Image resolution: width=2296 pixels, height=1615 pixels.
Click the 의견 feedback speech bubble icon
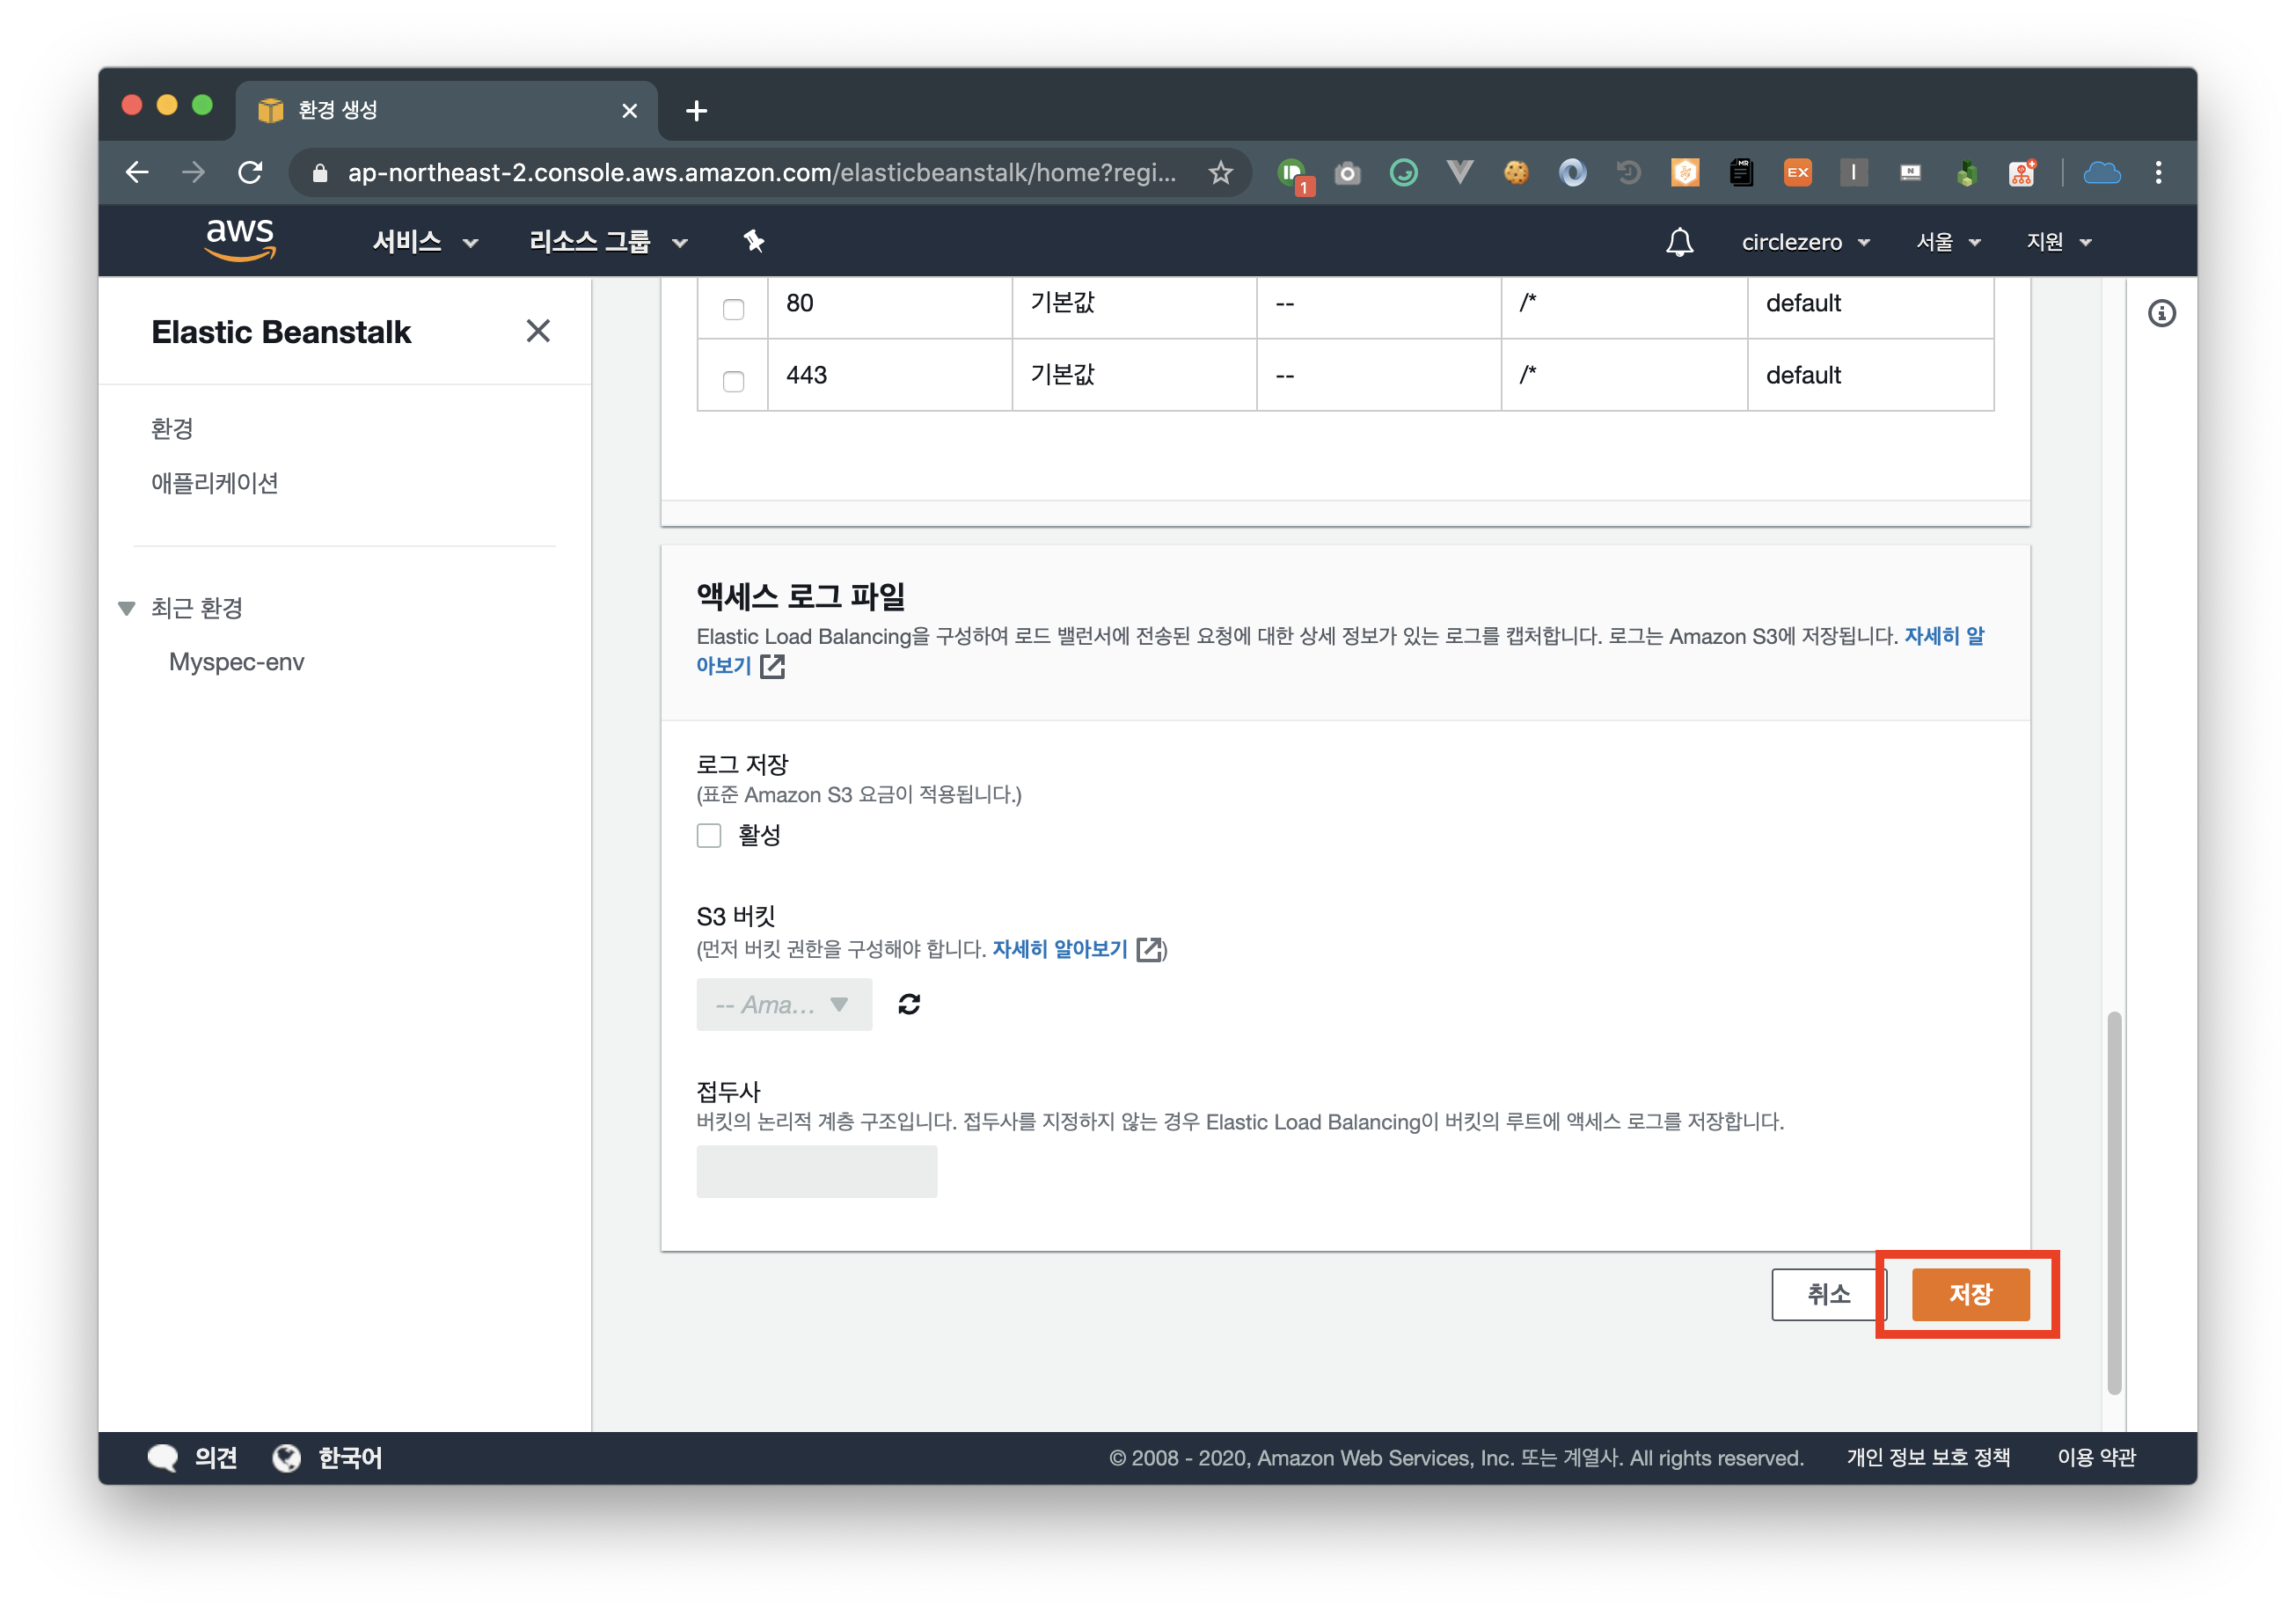[163, 1457]
